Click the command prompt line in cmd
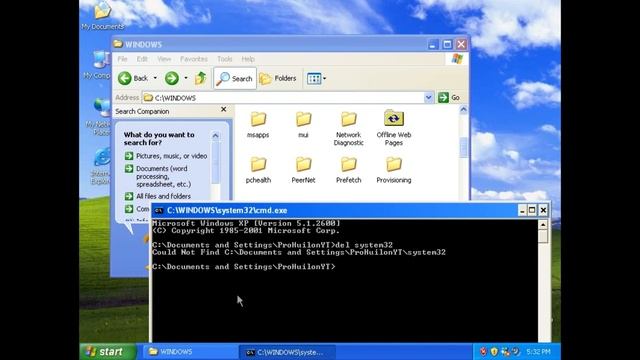Image resolution: width=640 pixels, height=360 pixels. (x=244, y=267)
